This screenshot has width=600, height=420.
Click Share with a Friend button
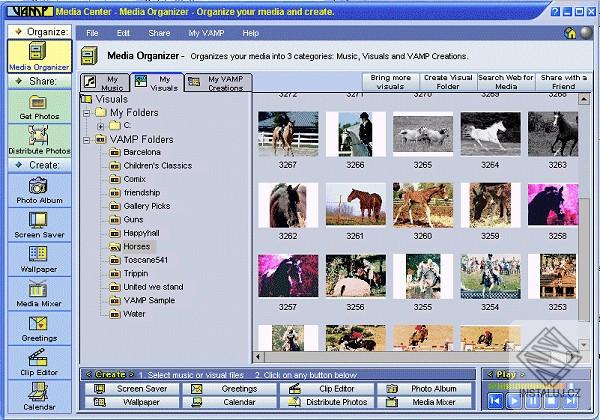click(563, 82)
